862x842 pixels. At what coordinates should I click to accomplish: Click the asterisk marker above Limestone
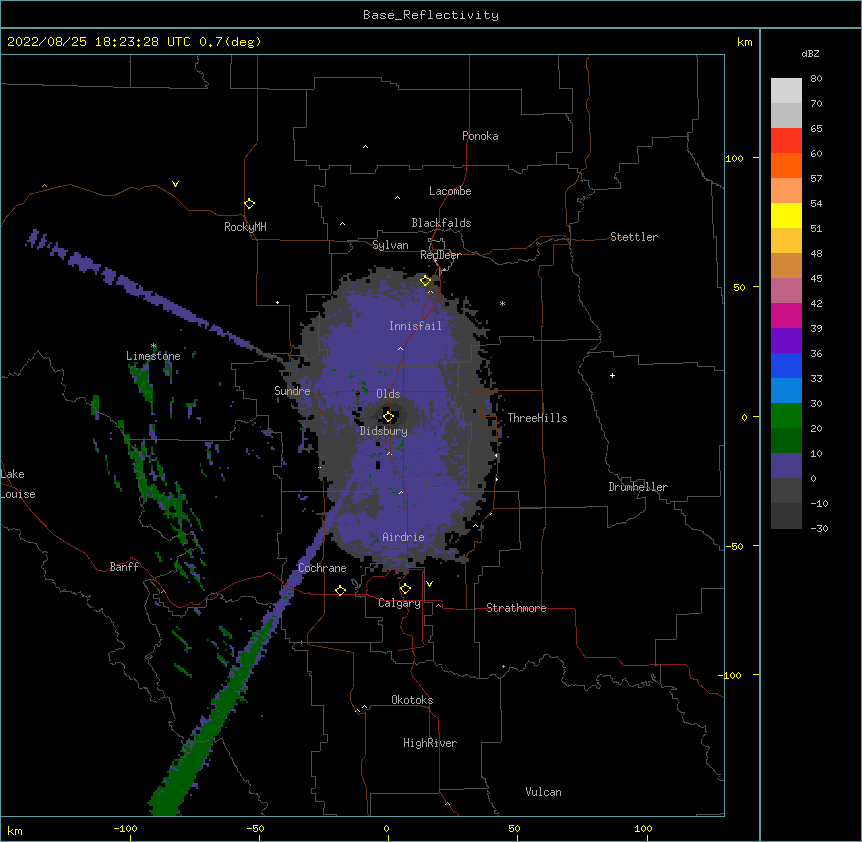point(153,346)
